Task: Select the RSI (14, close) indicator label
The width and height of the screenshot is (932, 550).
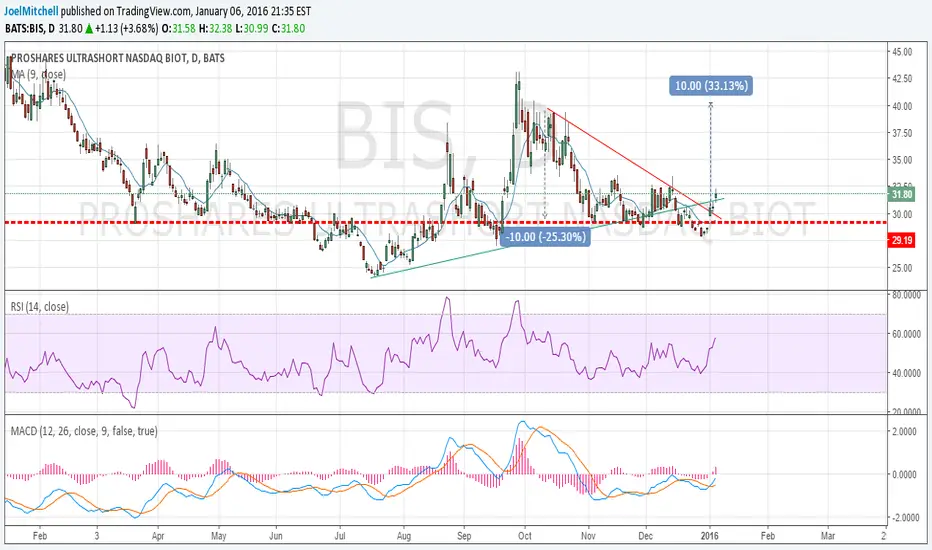Action: click(39, 306)
